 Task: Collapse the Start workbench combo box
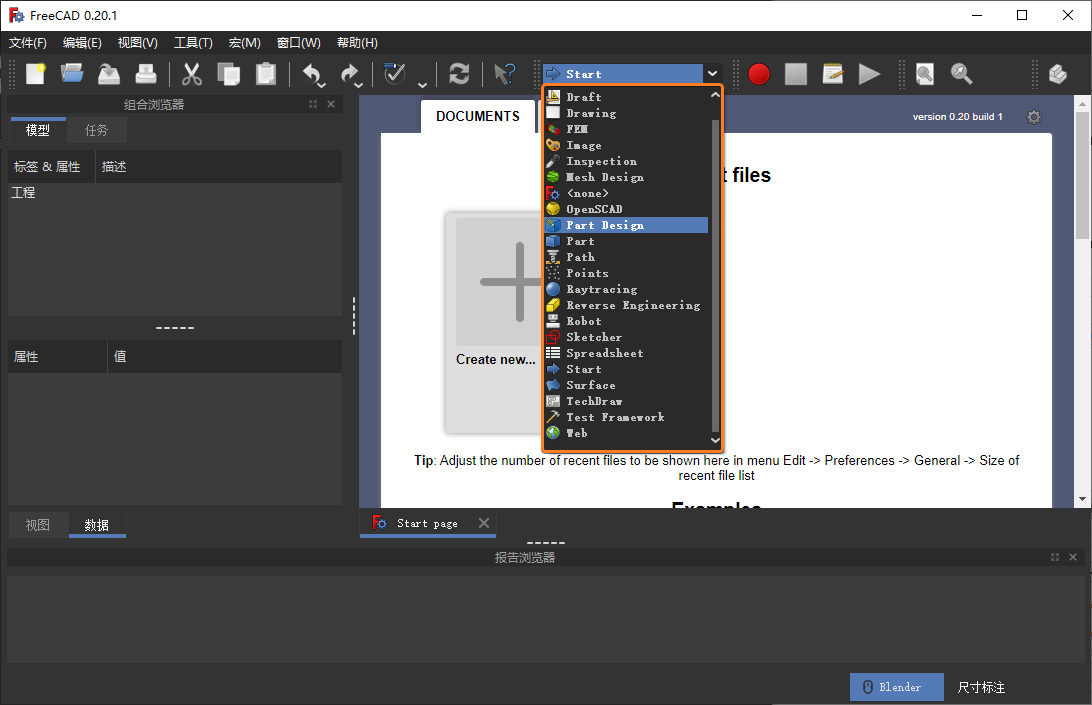point(712,73)
